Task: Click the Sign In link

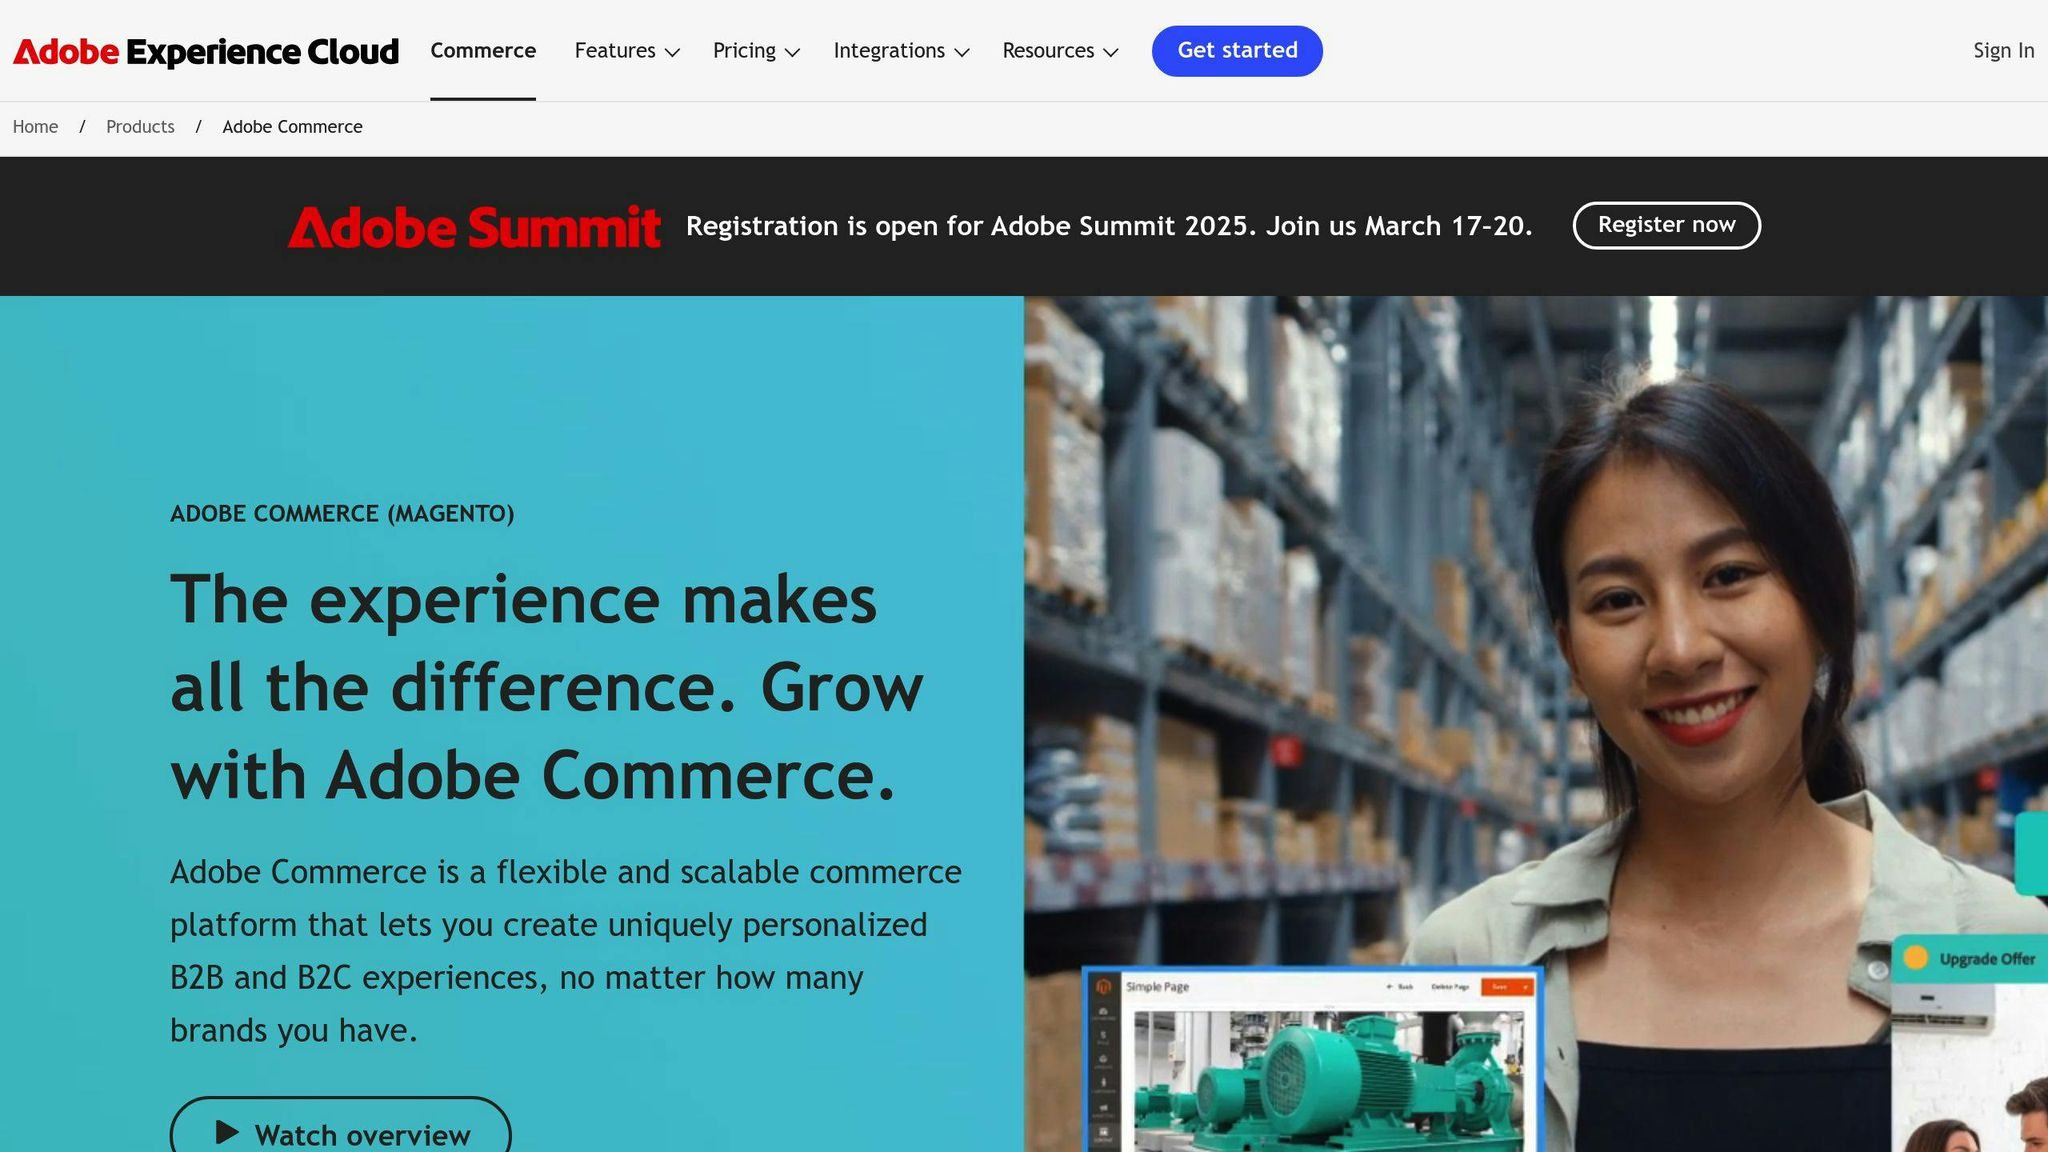Action: (x=2003, y=51)
